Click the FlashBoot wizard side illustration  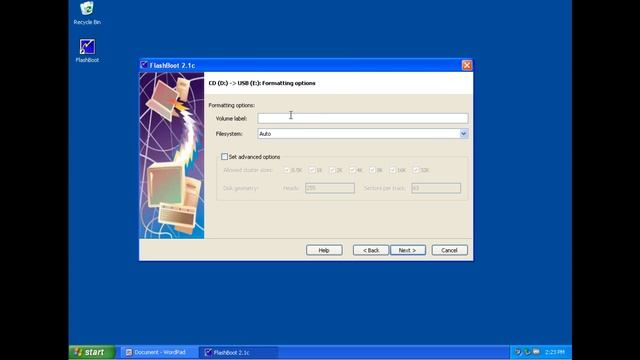(171, 156)
